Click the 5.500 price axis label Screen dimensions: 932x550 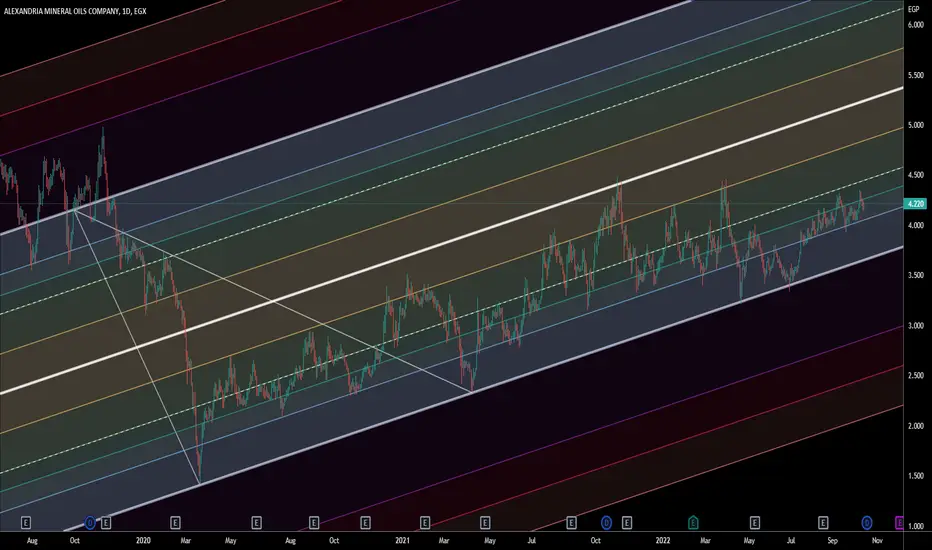[x=915, y=75]
